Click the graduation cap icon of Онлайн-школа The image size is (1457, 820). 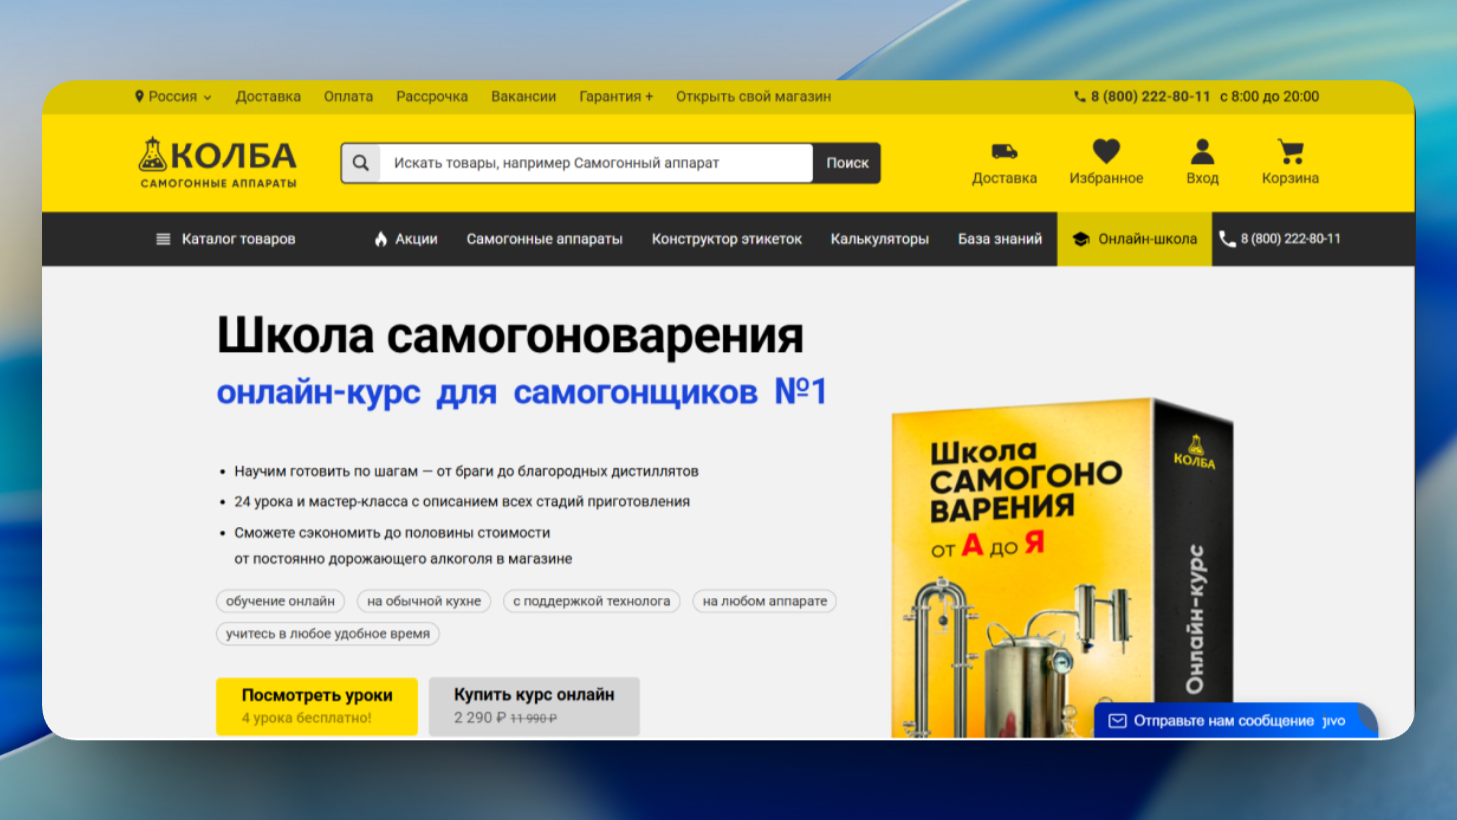(x=1081, y=239)
